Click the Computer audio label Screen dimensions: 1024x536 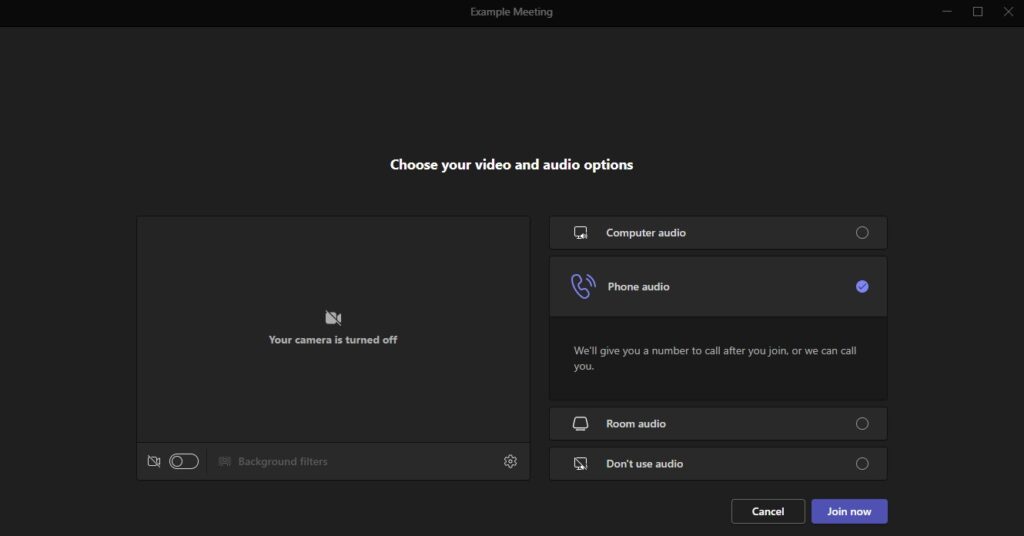tap(646, 232)
